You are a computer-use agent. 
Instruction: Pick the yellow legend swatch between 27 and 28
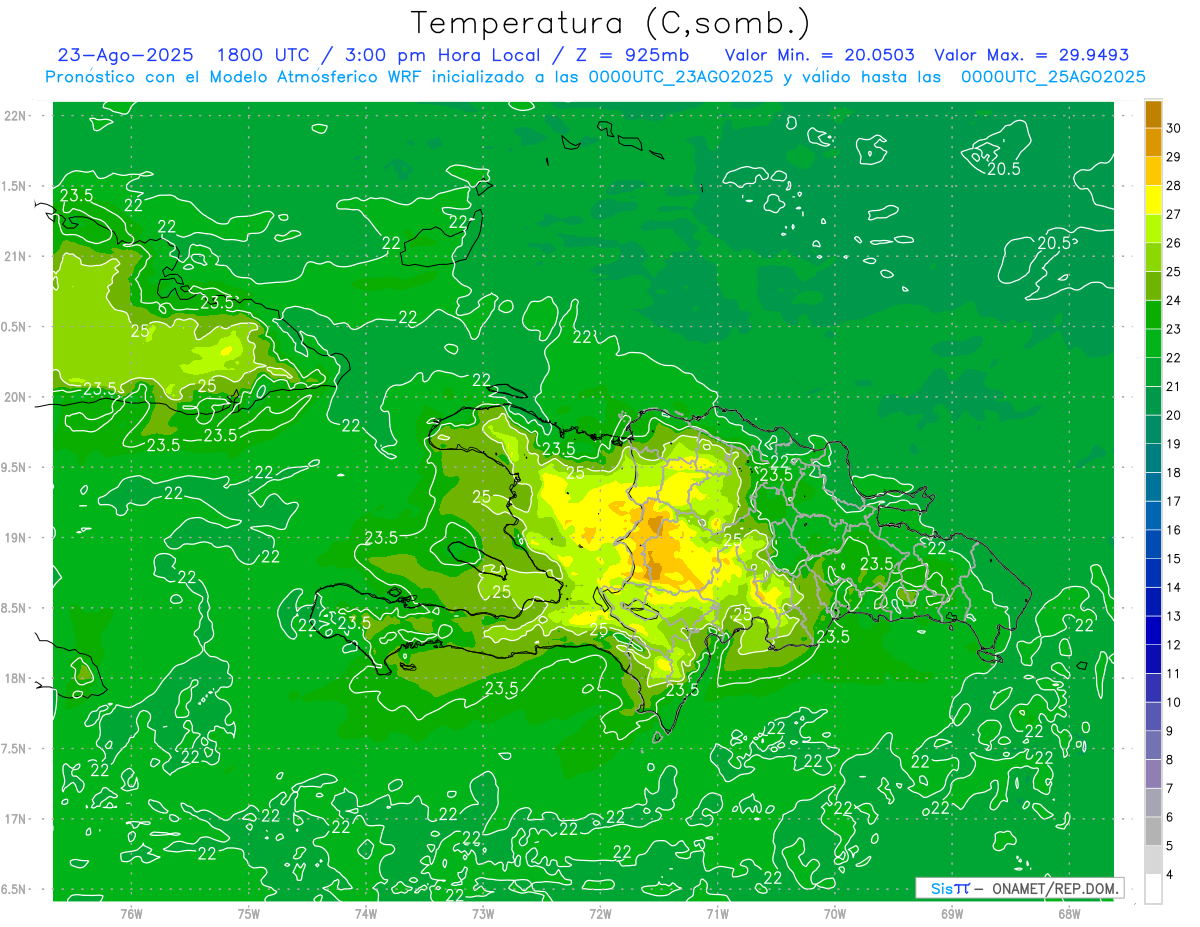coord(1153,199)
